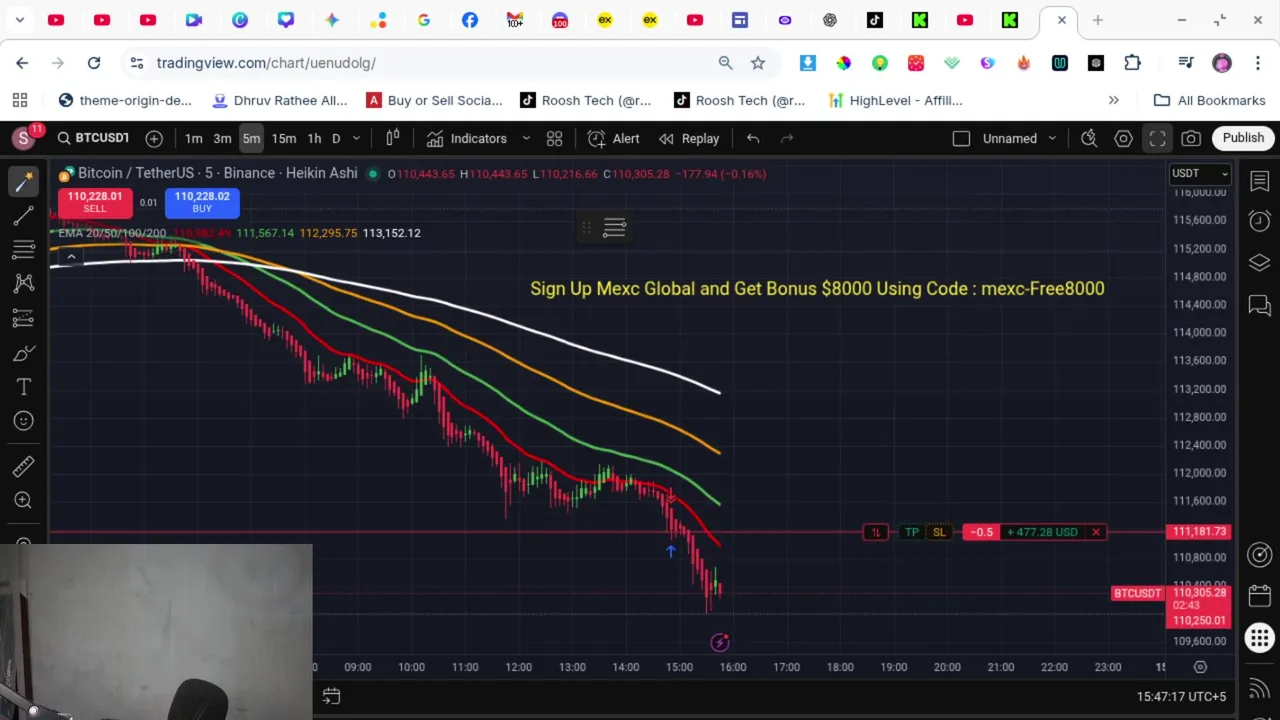Toggle TP on the position line
The height and width of the screenshot is (720, 1280).
tap(911, 532)
